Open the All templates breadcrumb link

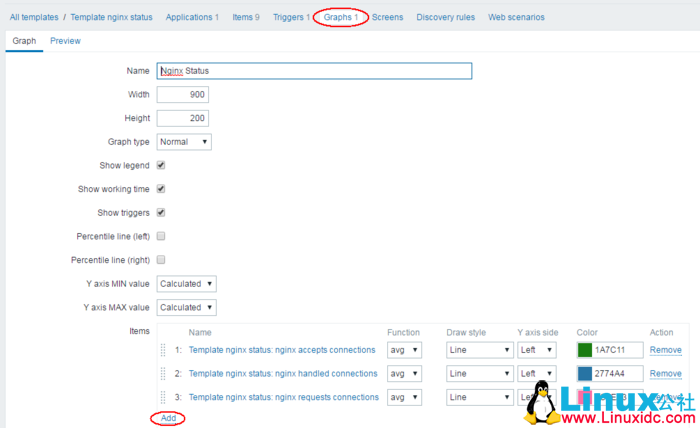pos(34,17)
